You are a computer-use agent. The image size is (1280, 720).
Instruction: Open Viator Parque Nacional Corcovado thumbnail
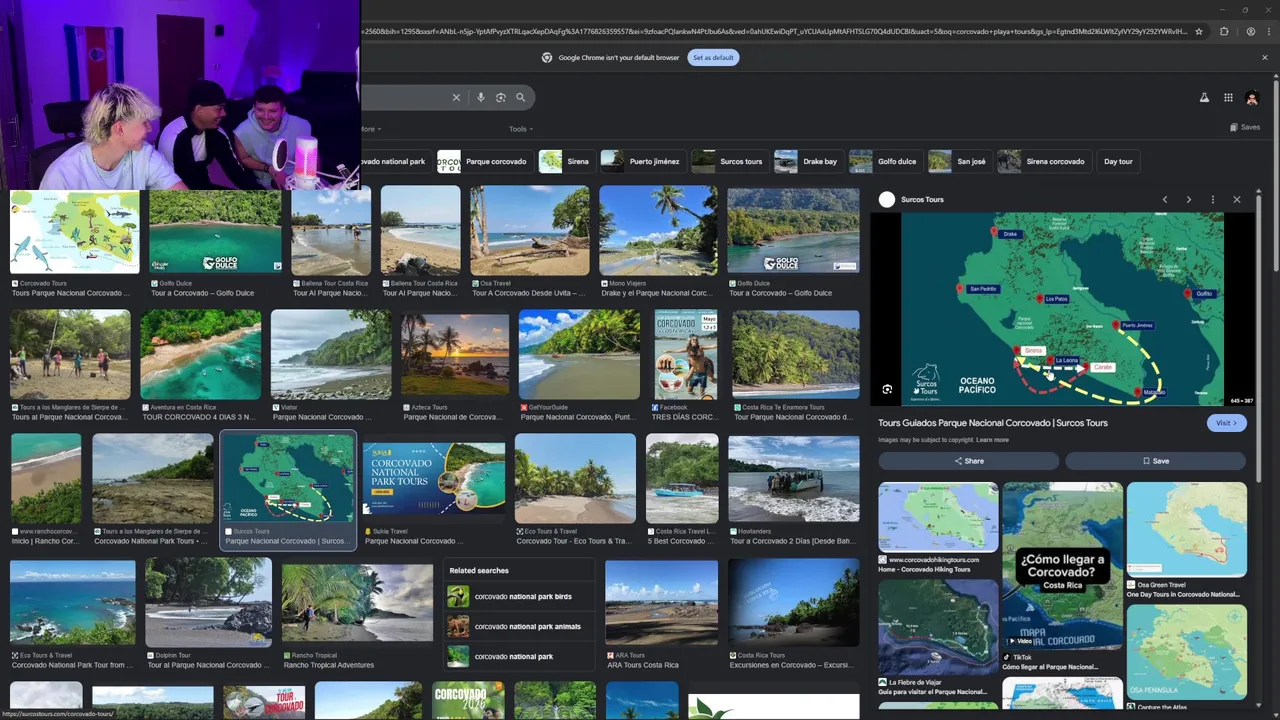[331, 355]
